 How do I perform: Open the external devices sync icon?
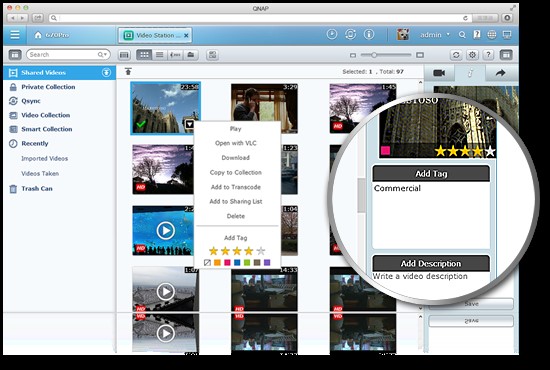pos(350,34)
